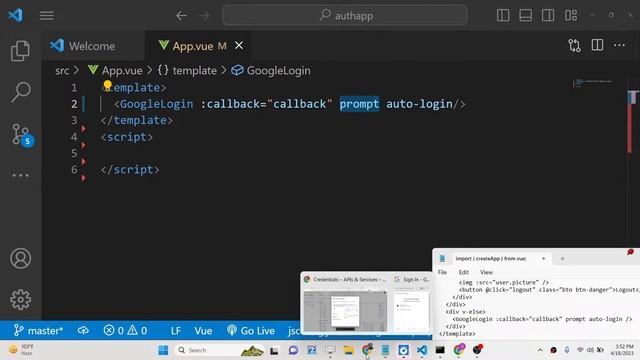Open the Manage gear icon
640x360 pixels.
coord(20,300)
